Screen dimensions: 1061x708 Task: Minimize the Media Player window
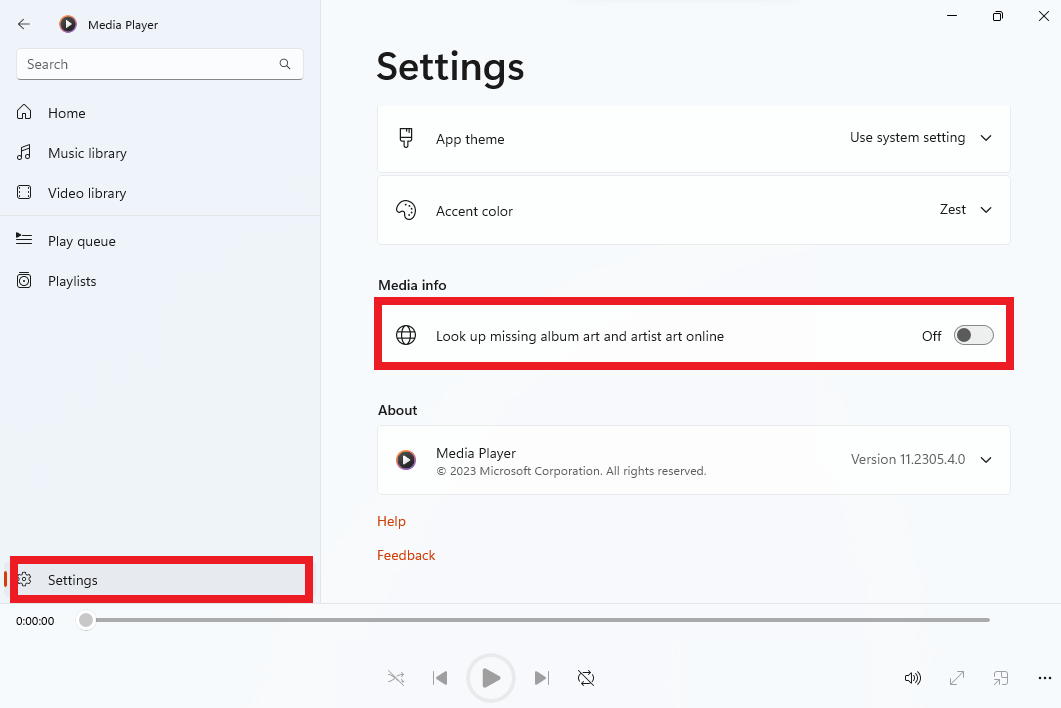pyautogui.click(x=952, y=16)
